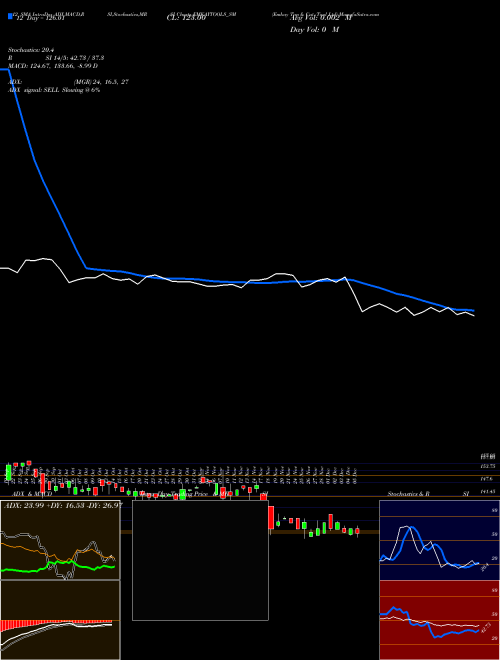Click the '(MGR) 24, 16.5, 27' ADX values

(x=101, y=82)
